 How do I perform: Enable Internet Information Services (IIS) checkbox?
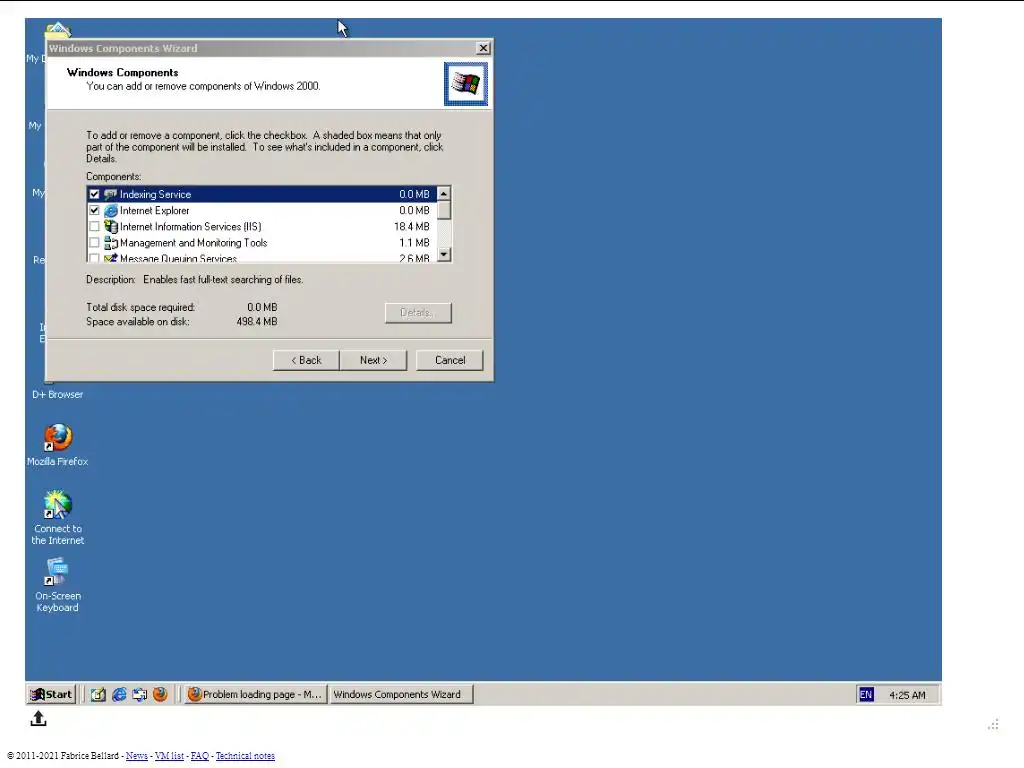(94, 227)
